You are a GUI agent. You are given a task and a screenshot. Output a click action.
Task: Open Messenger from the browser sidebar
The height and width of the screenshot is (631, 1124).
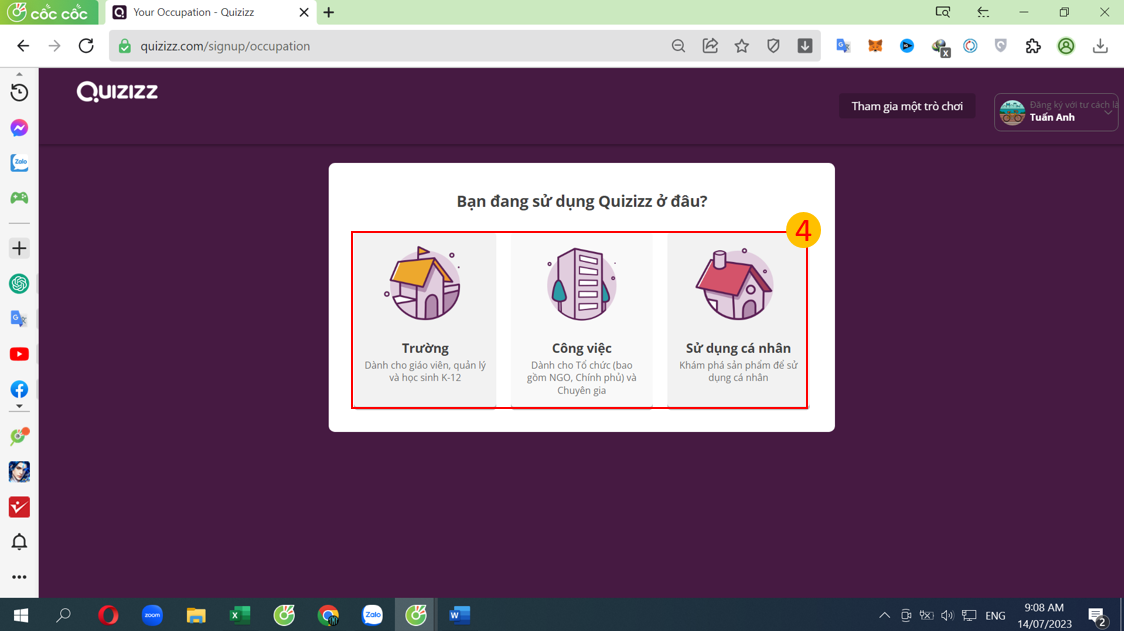tap(19, 128)
